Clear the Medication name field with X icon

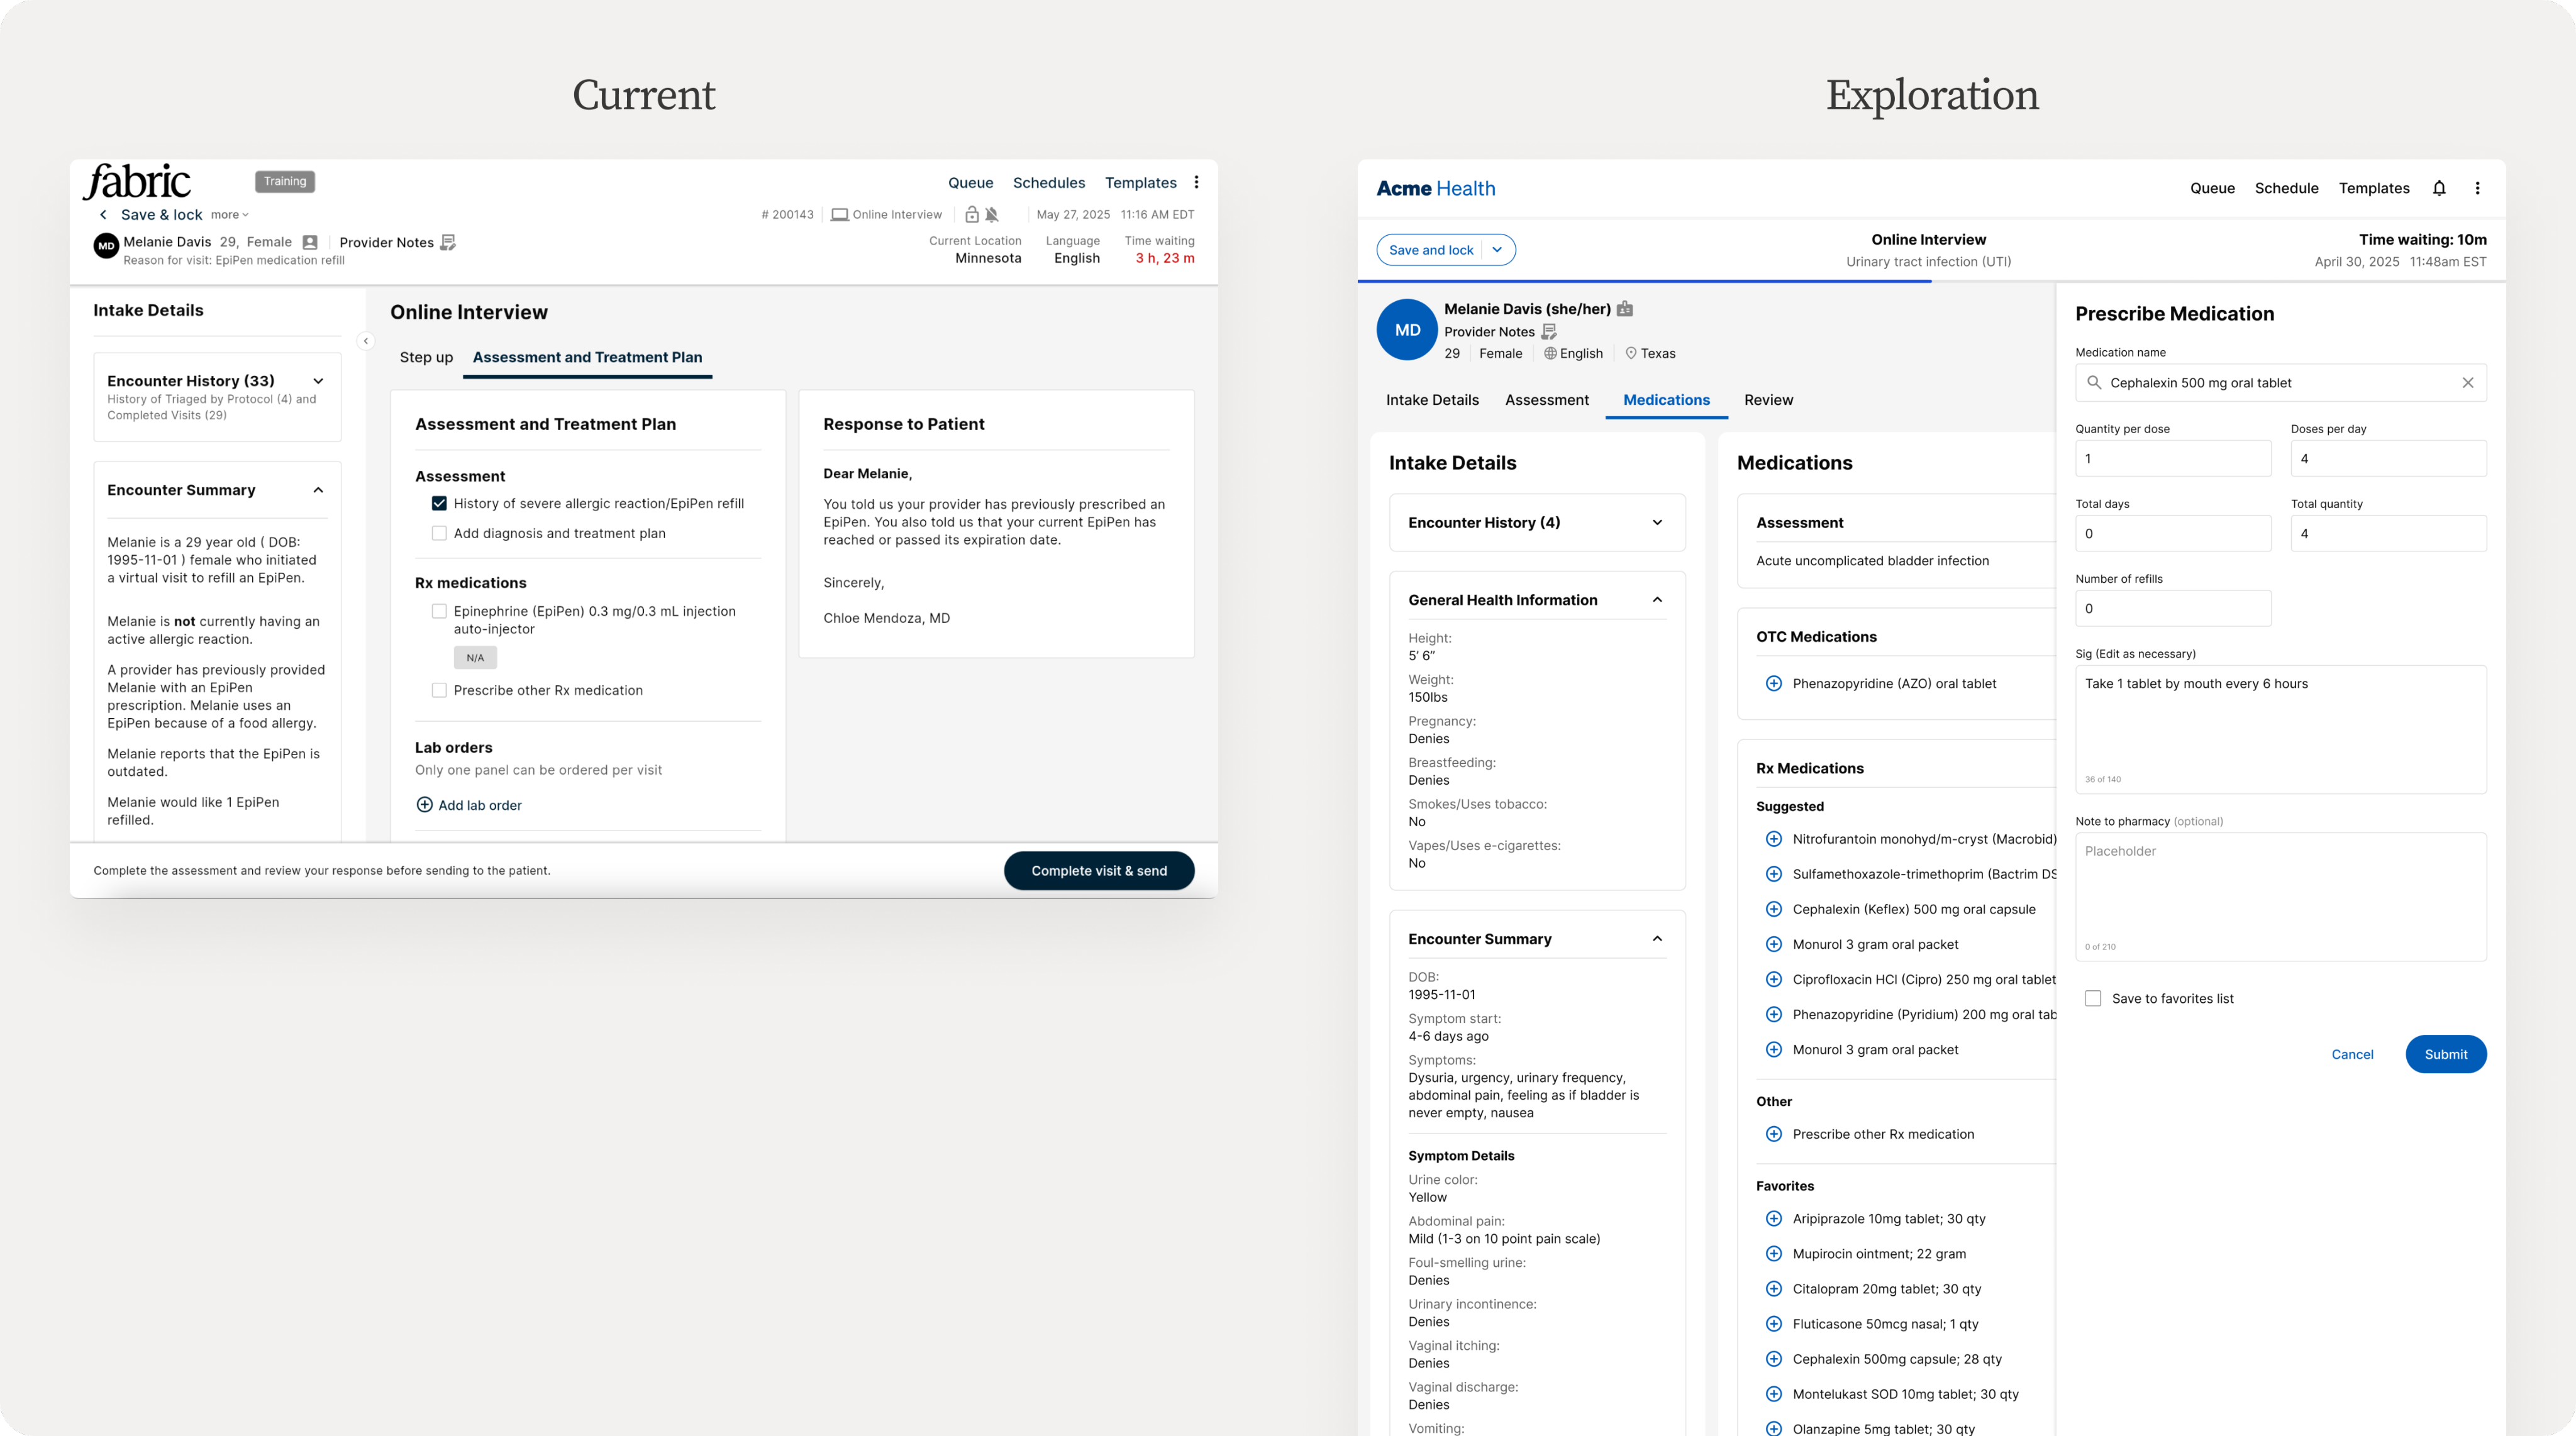coord(2467,383)
